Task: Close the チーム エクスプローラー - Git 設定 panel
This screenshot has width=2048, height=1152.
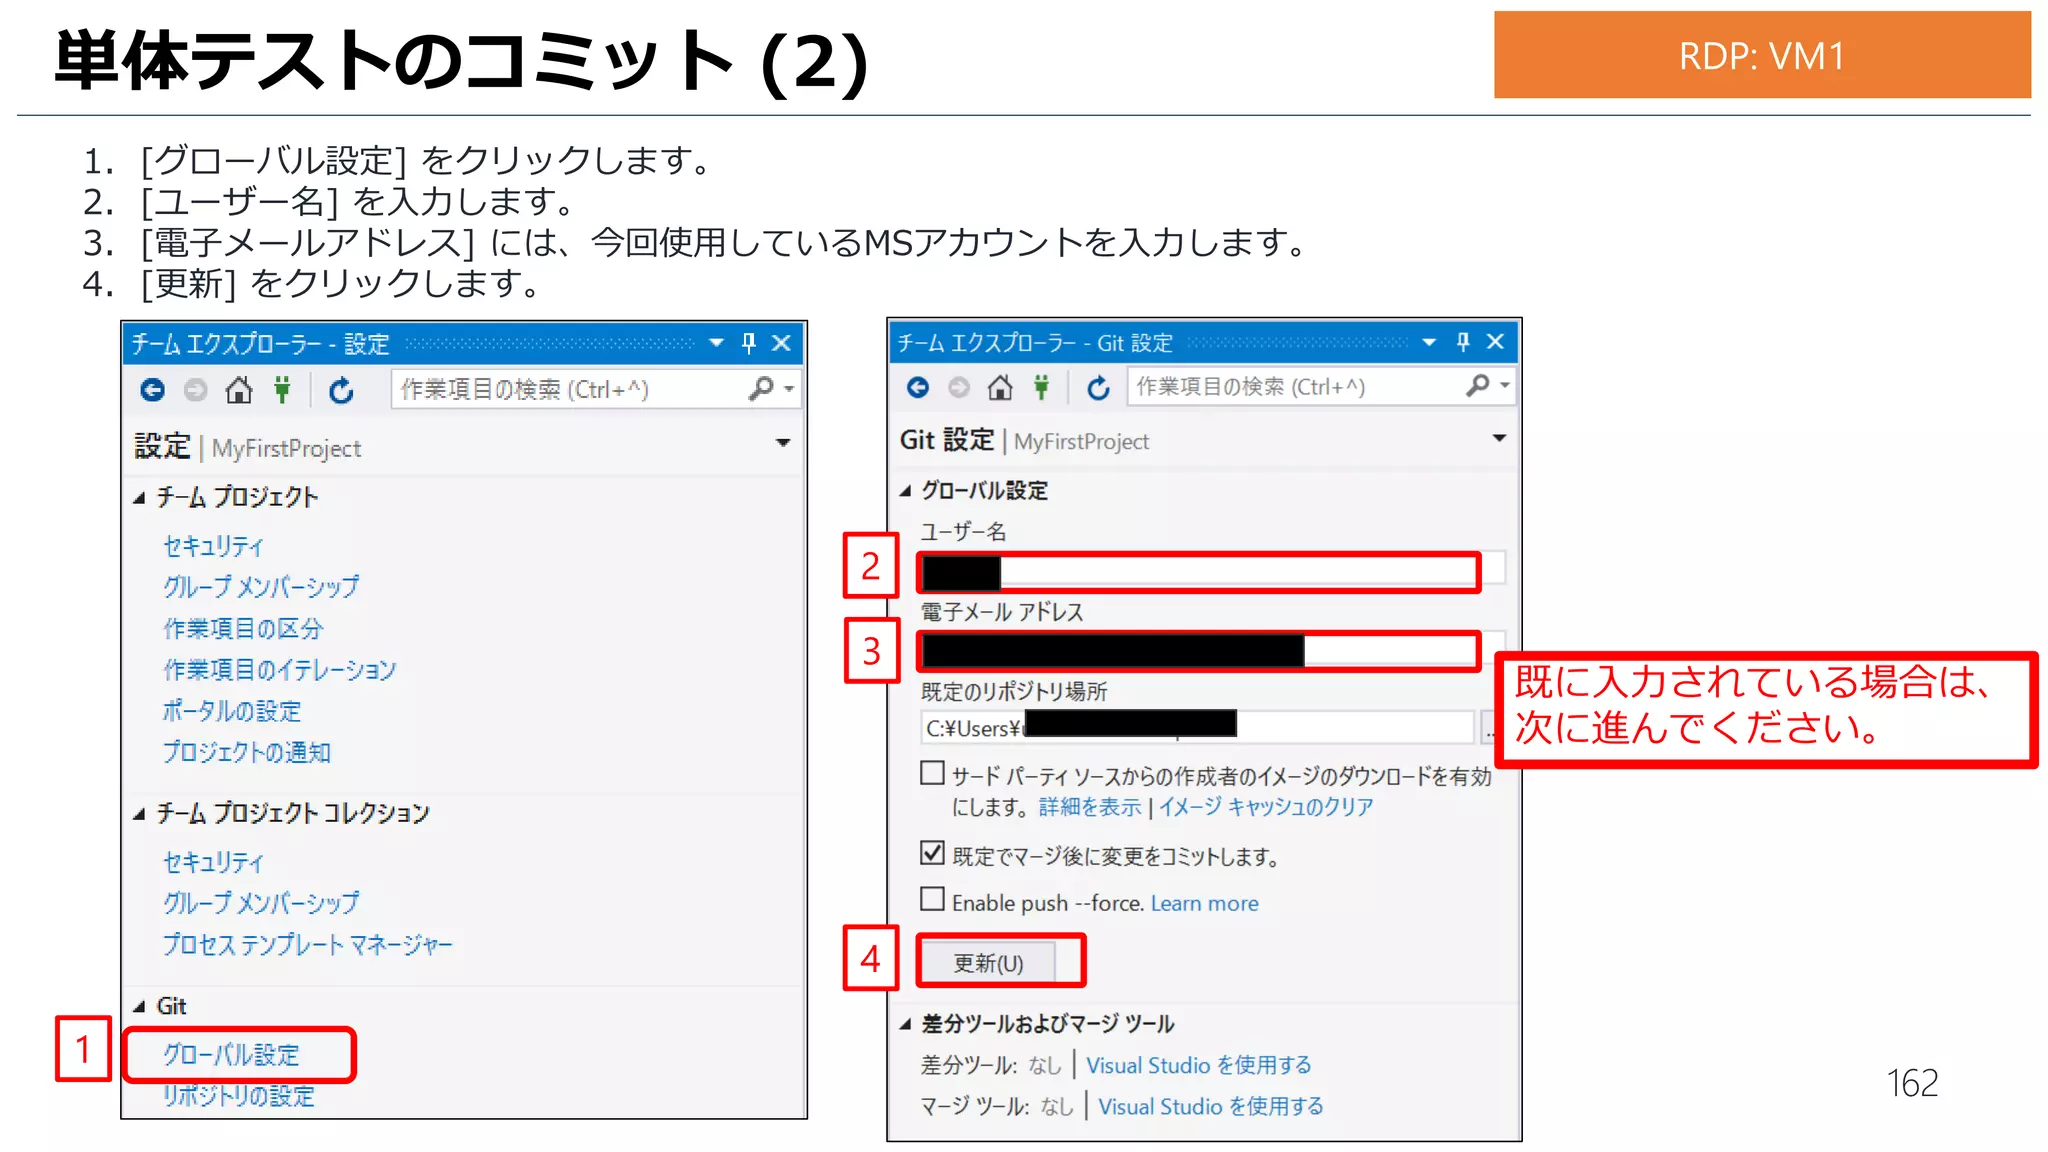Action: click(1496, 342)
